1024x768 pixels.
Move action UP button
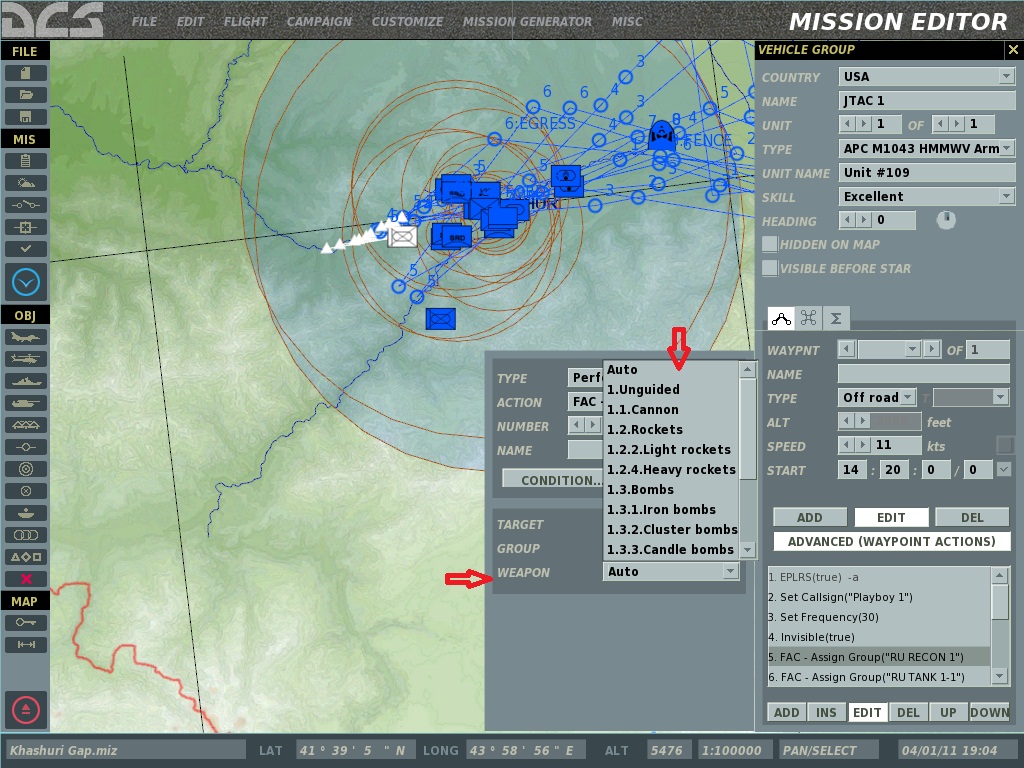point(948,712)
